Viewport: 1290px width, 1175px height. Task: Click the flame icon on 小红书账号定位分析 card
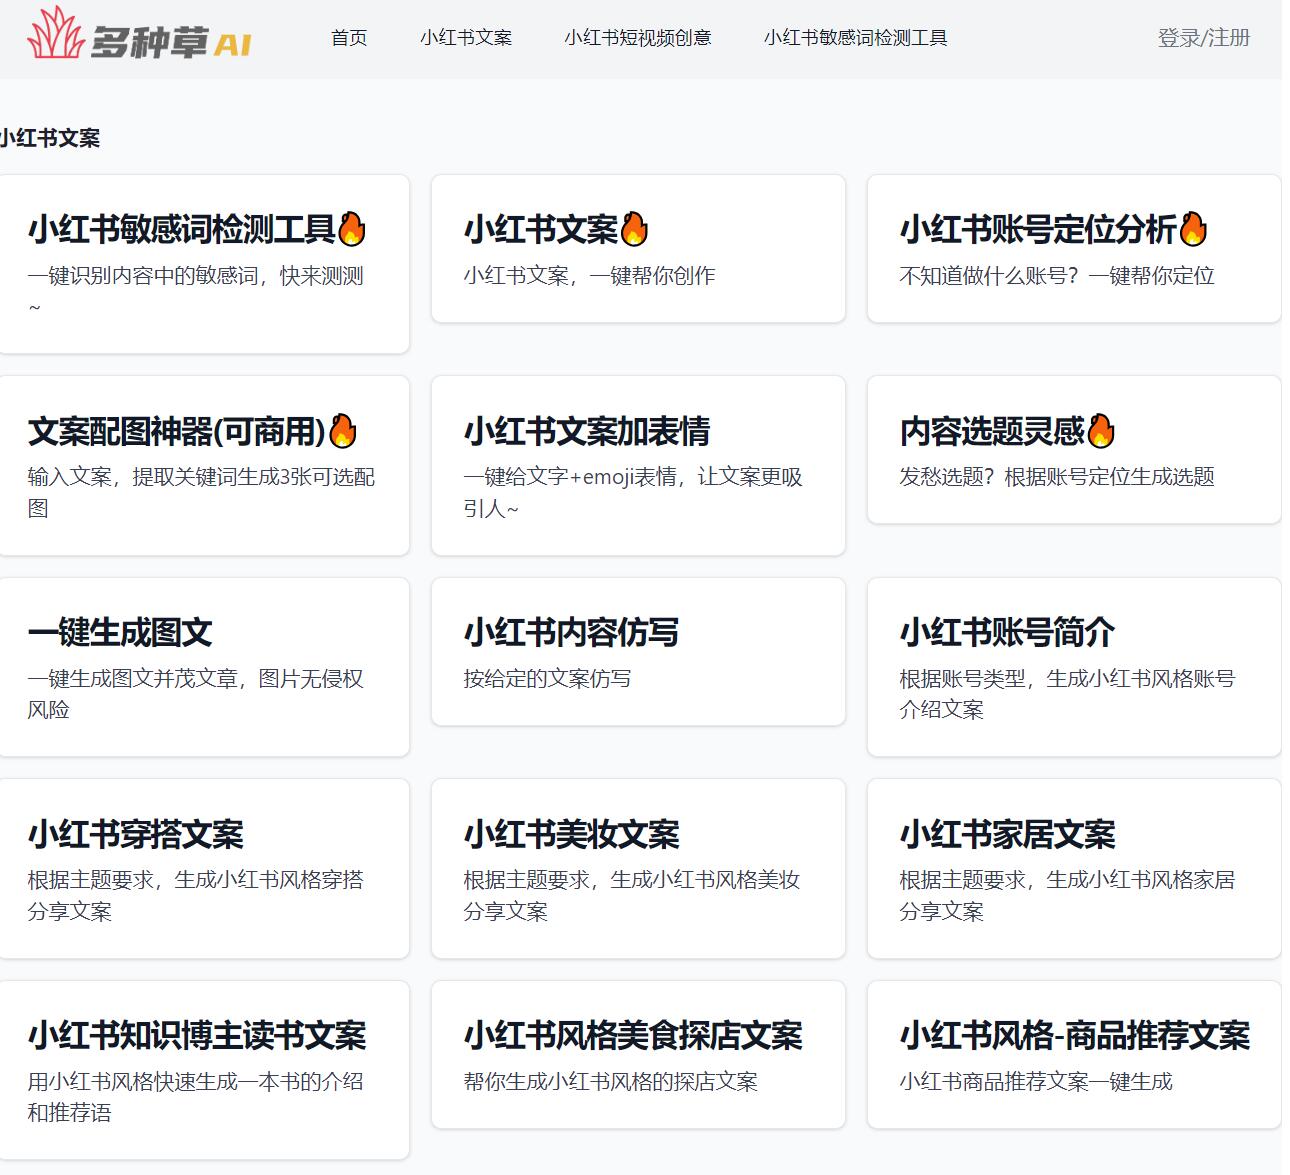[1193, 229]
